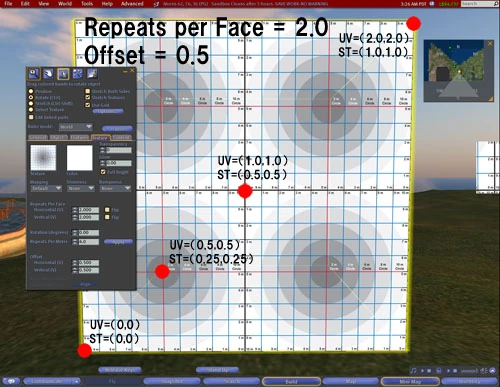Click the Inventory button
The image size is (500, 387).
click(470, 381)
